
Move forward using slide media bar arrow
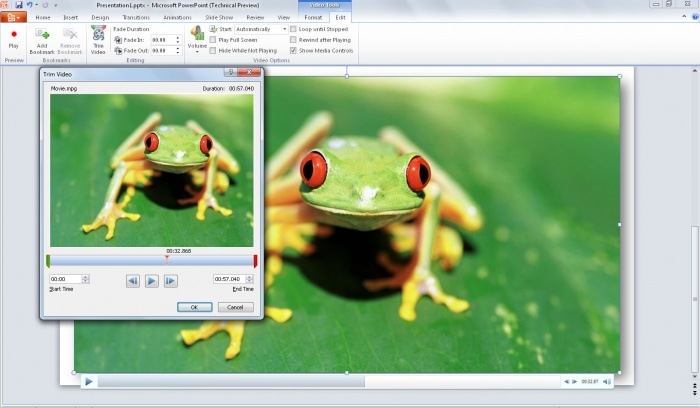[x=574, y=382]
